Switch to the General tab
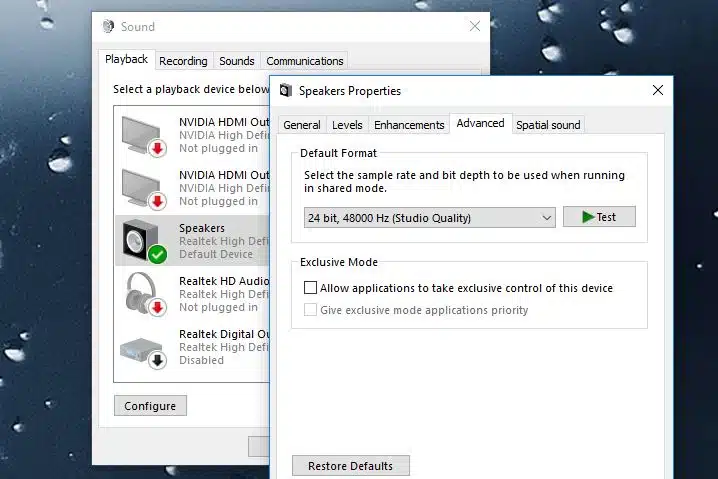718x479 pixels. 302,125
